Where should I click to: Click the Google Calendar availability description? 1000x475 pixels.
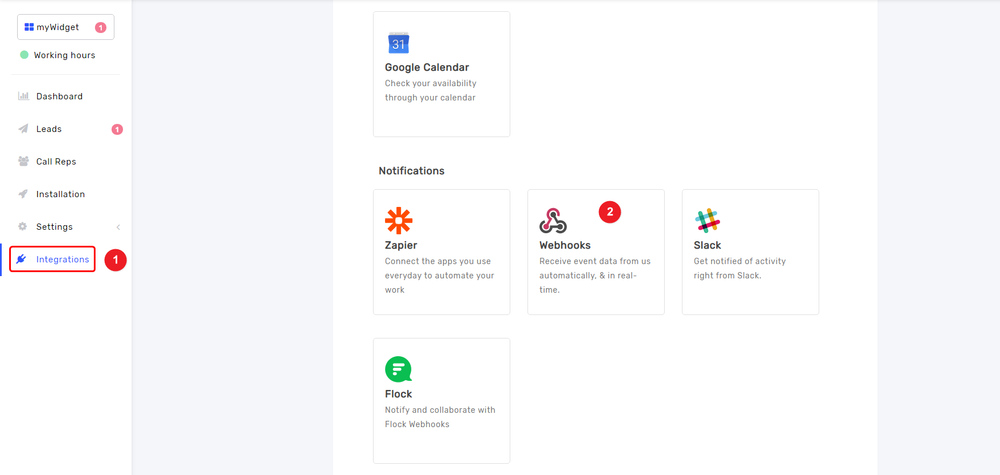click(x=430, y=90)
